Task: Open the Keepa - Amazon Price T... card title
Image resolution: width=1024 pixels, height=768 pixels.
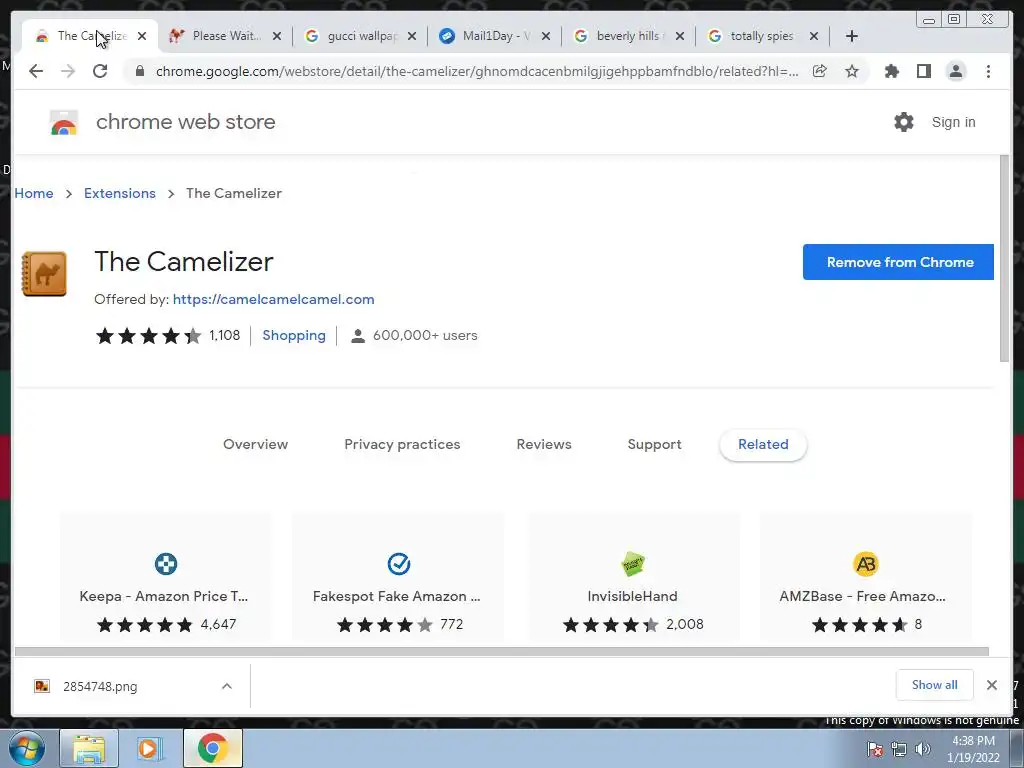Action: click(x=164, y=596)
